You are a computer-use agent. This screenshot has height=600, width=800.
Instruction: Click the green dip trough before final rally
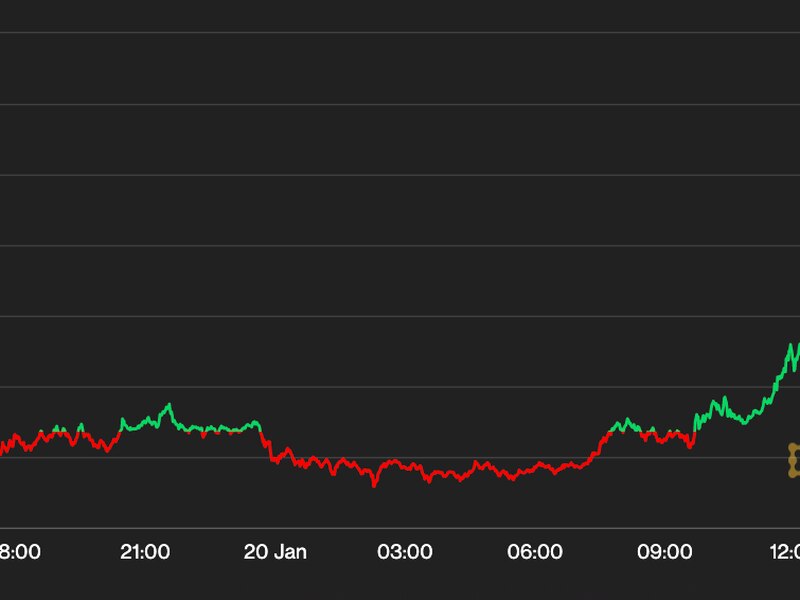[745, 422]
